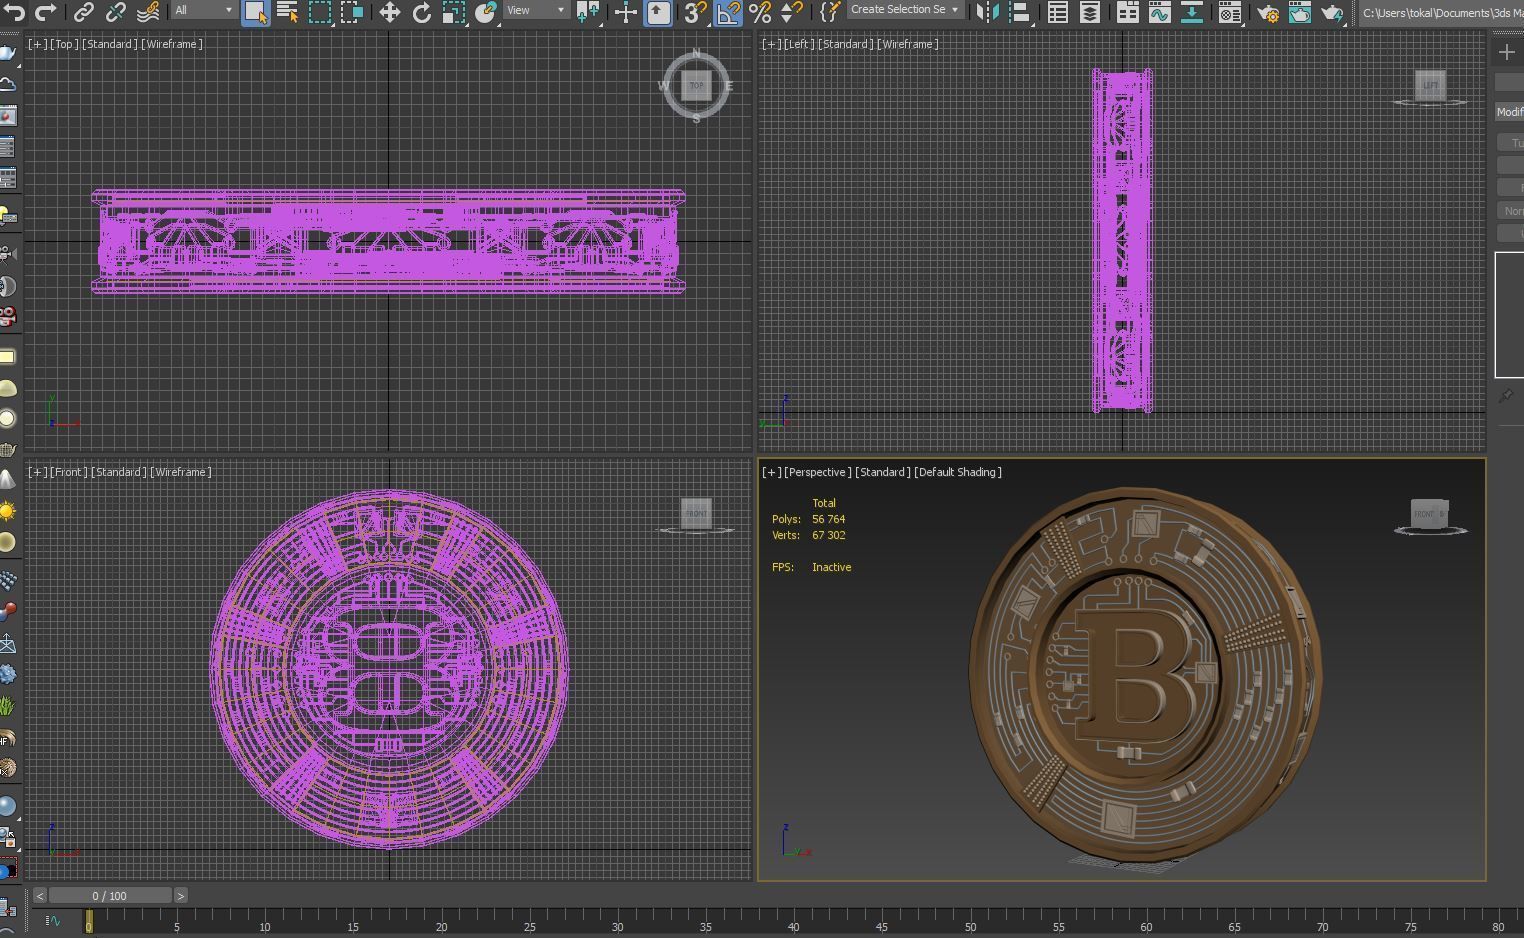Click the Create panel plus tab
The width and height of the screenshot is (1524, 938).
pos(1507,52)
